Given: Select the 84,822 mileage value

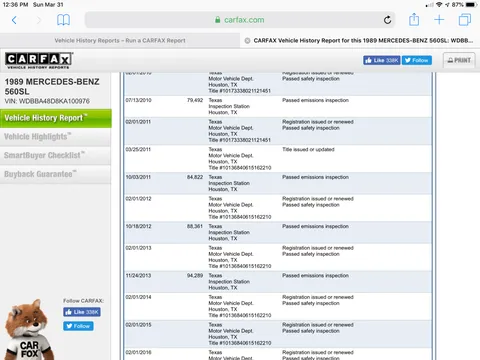Looking at the screenshot, I should pos(195,177).
